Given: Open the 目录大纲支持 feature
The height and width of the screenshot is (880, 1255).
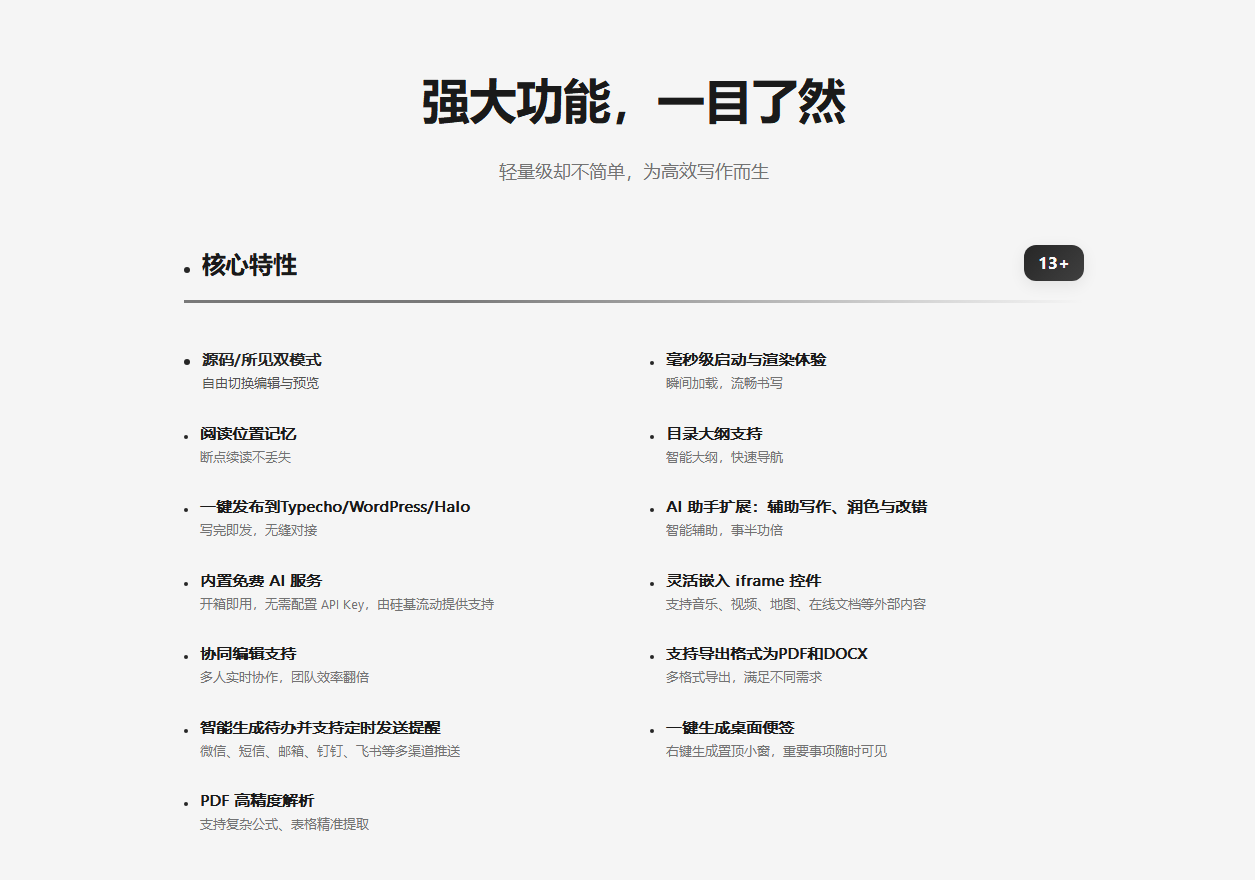Looking at the screenshot, I should point(714,434).
